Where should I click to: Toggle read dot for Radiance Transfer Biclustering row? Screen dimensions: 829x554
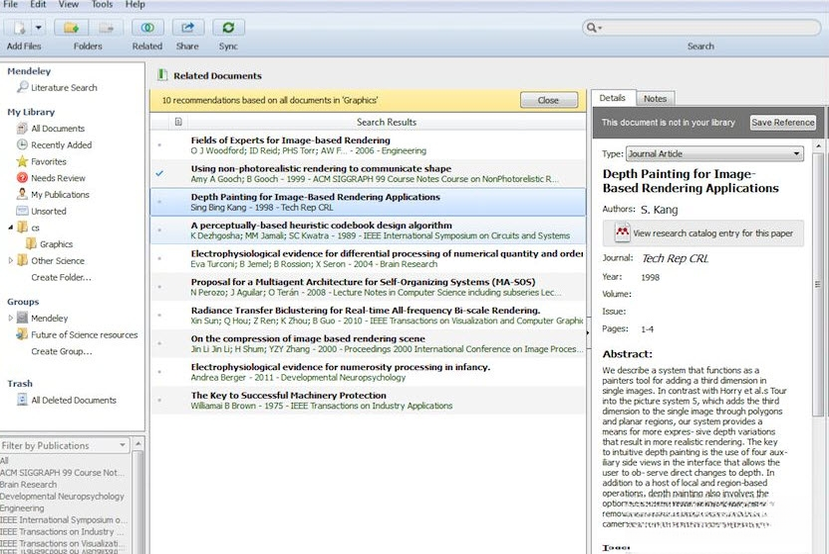click(160, 315)
